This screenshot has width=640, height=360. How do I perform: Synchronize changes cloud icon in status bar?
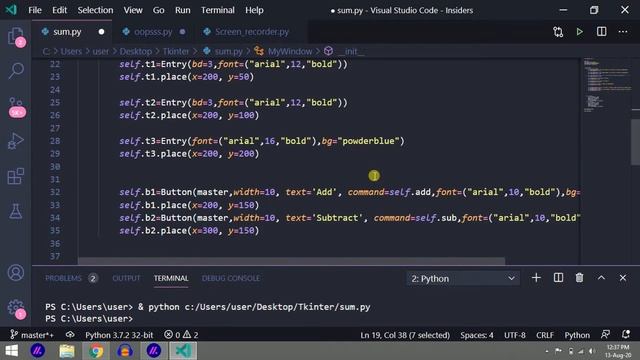(x=70, y=335)
